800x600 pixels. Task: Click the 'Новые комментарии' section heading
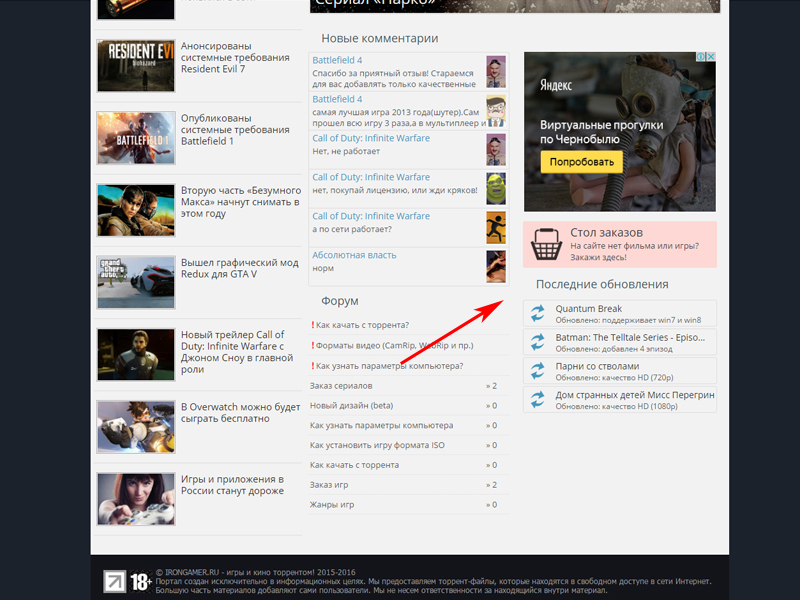point(380,38)
